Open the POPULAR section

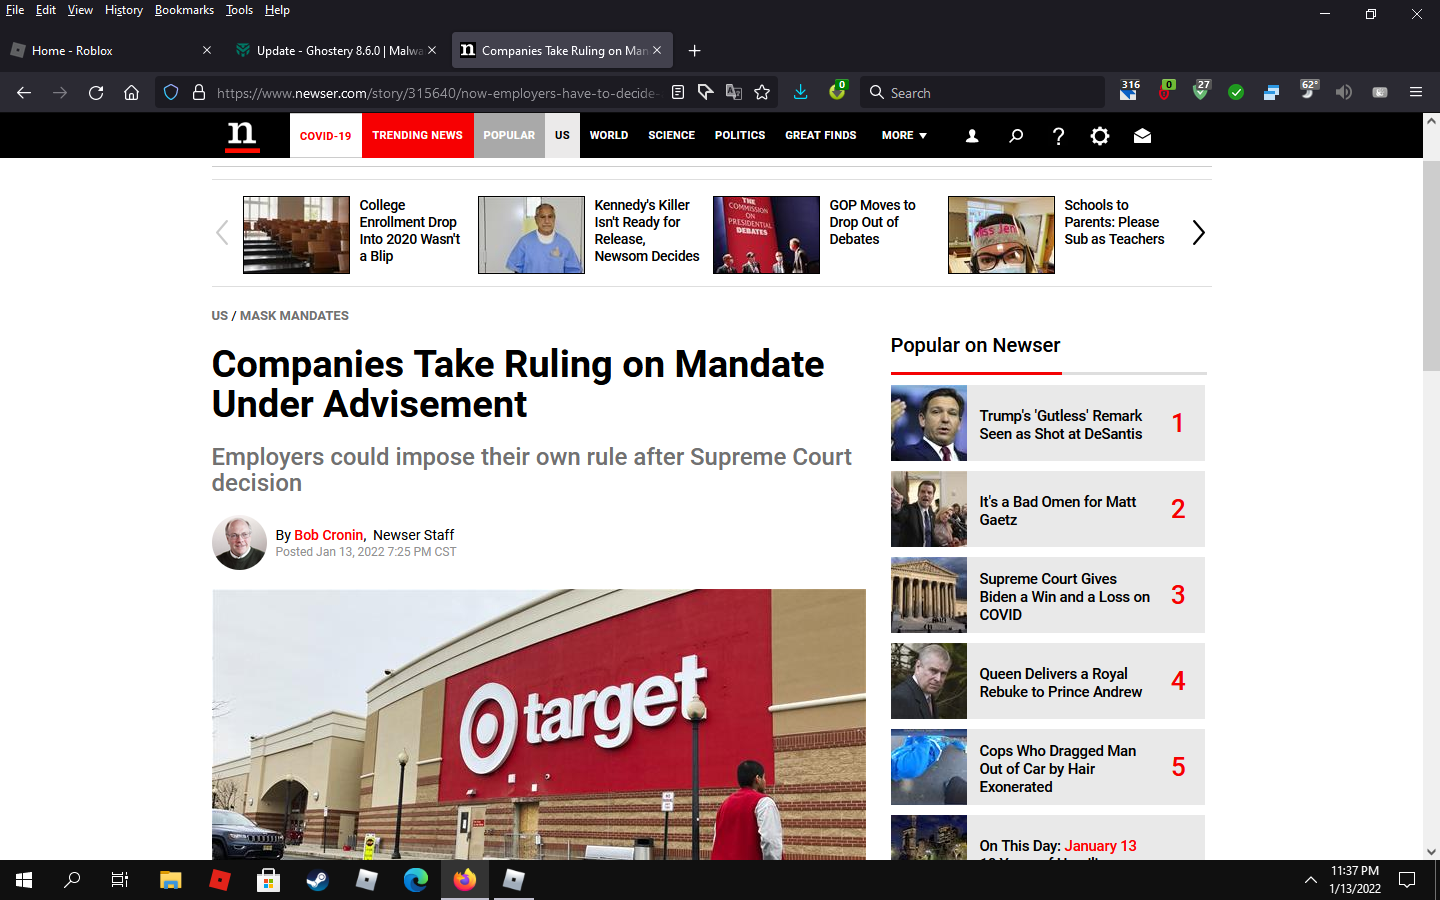coord(509,136)
